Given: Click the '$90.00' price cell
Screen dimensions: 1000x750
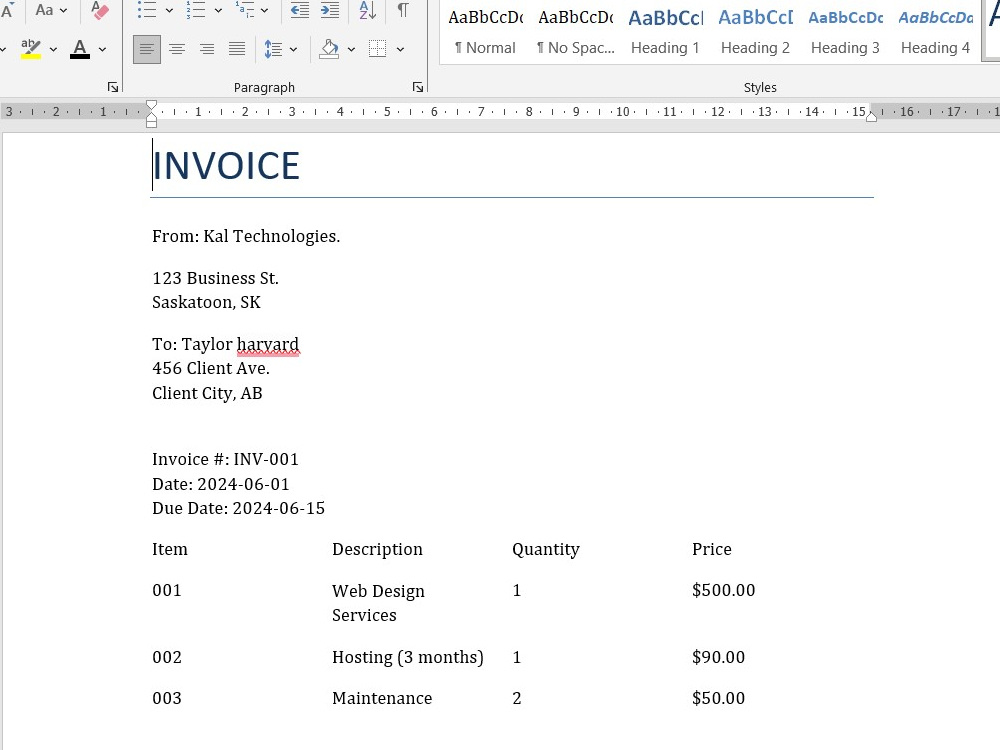Looking at the screenshot, I should click(x=719, y=658).
